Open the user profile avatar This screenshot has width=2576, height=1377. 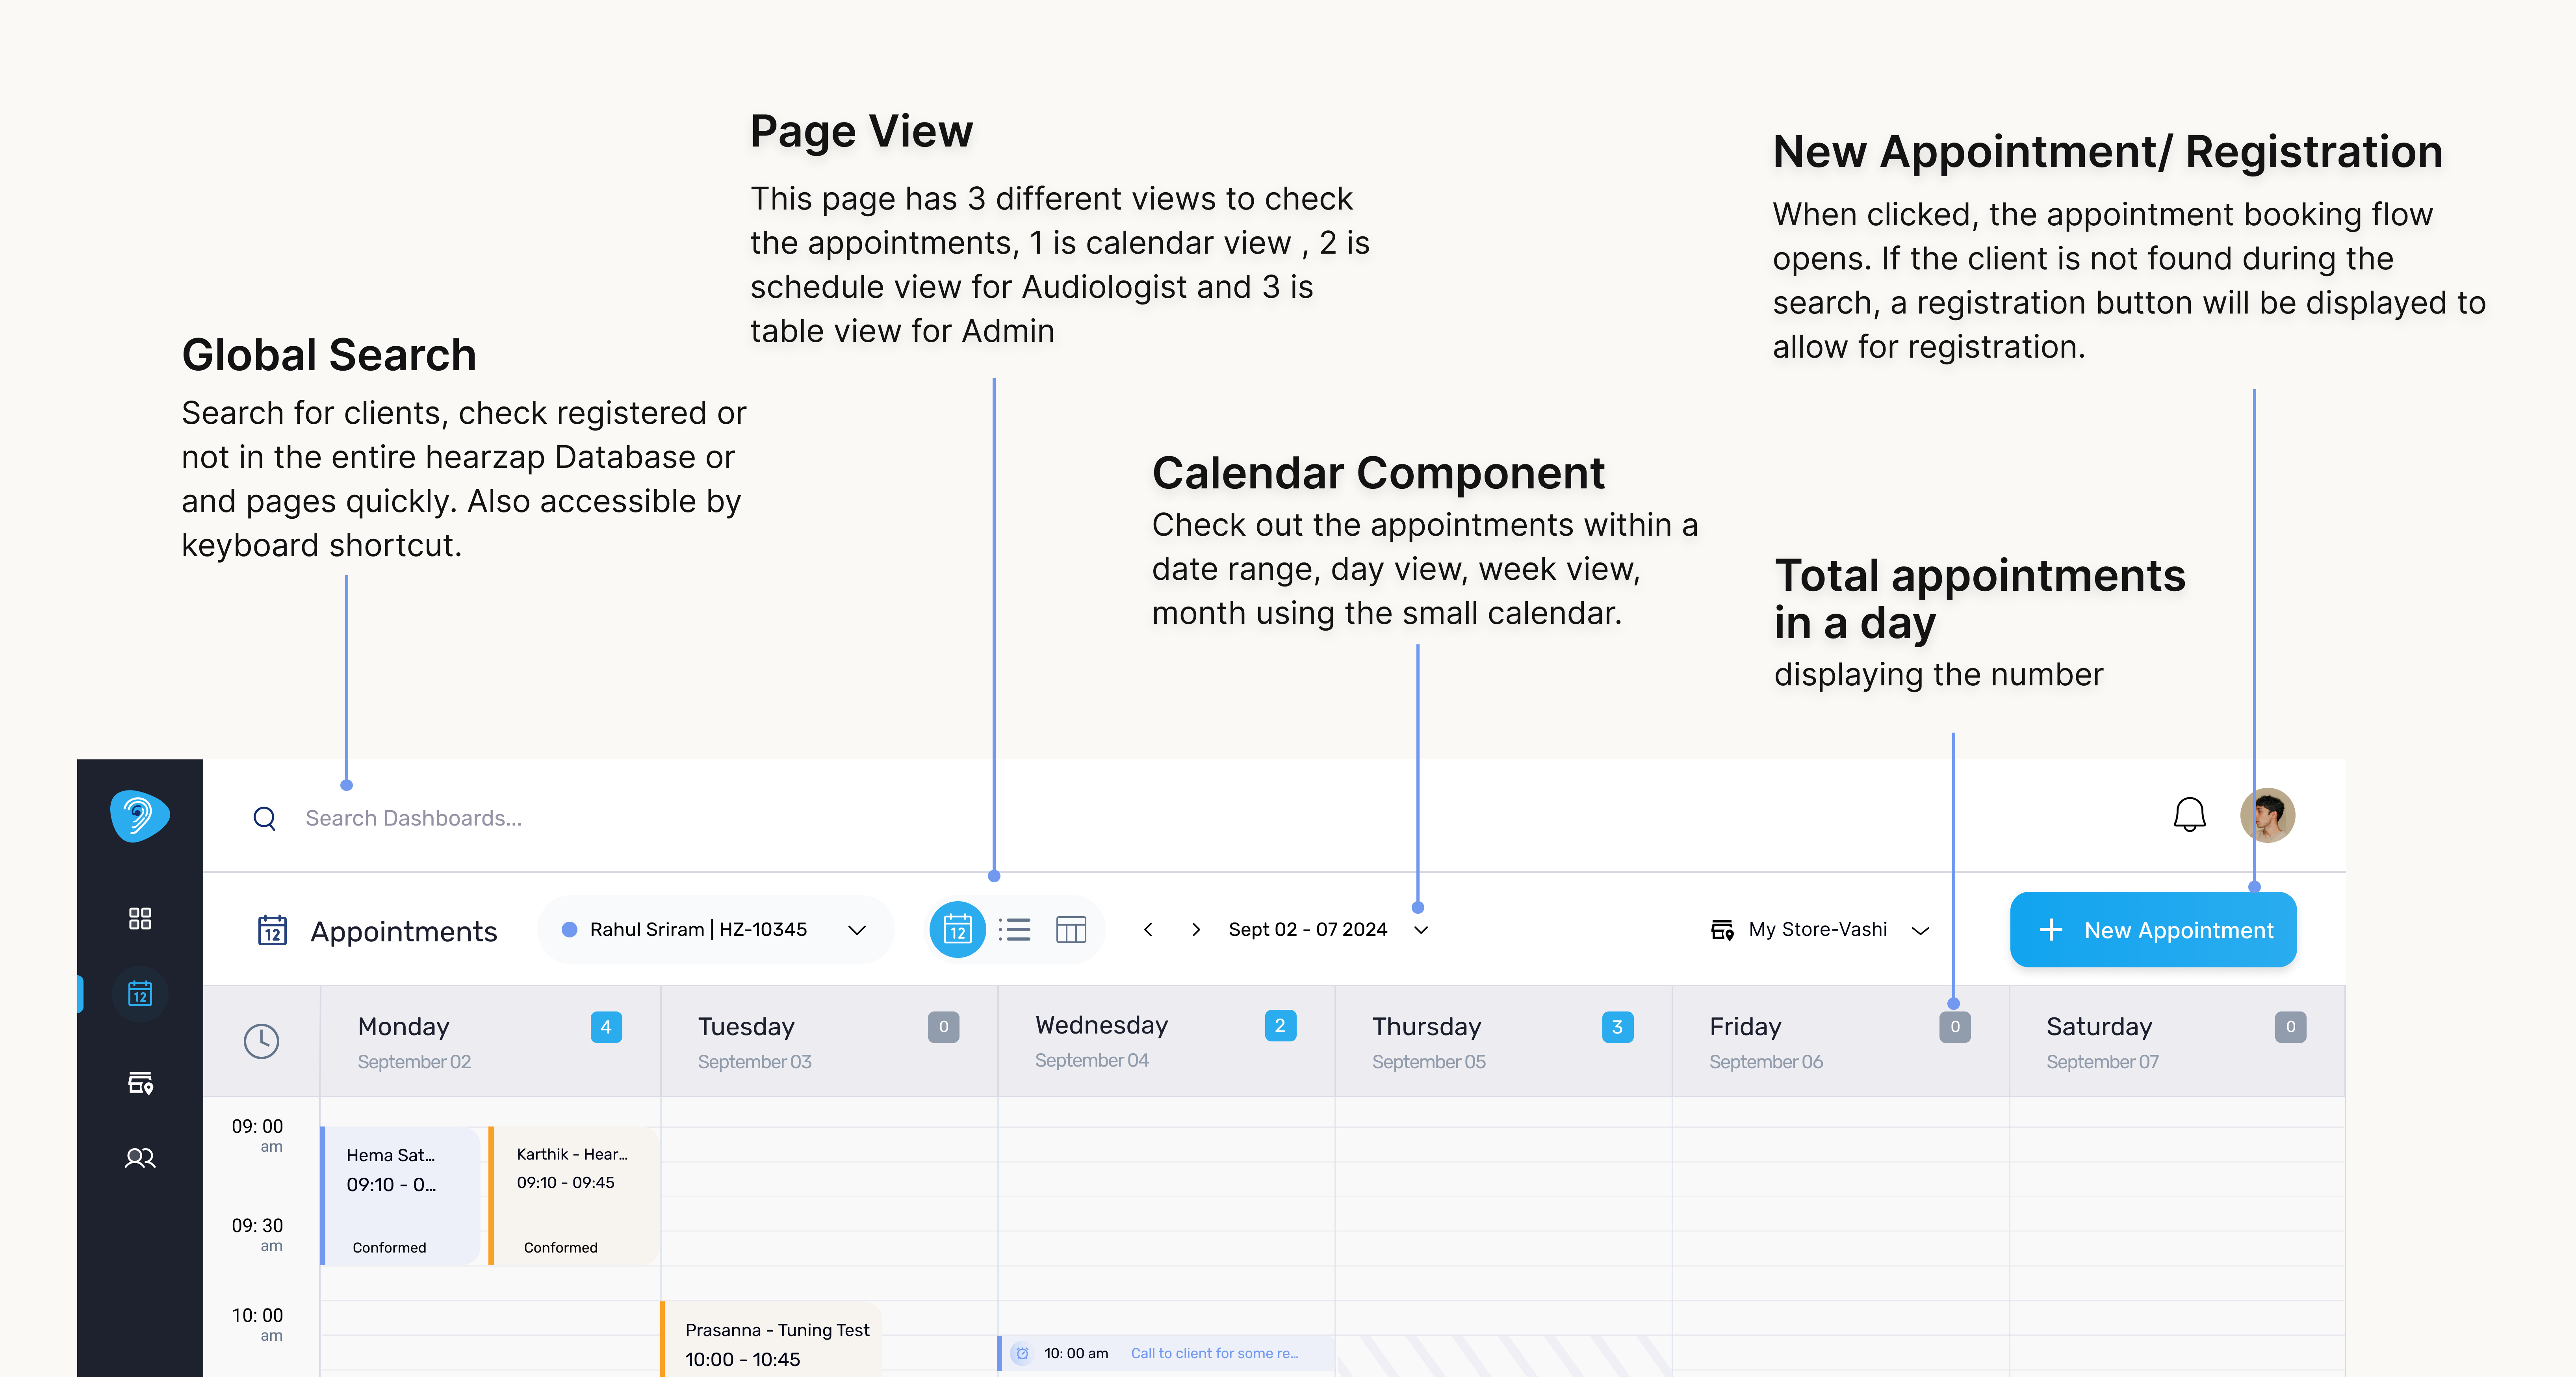point(2267,815)
